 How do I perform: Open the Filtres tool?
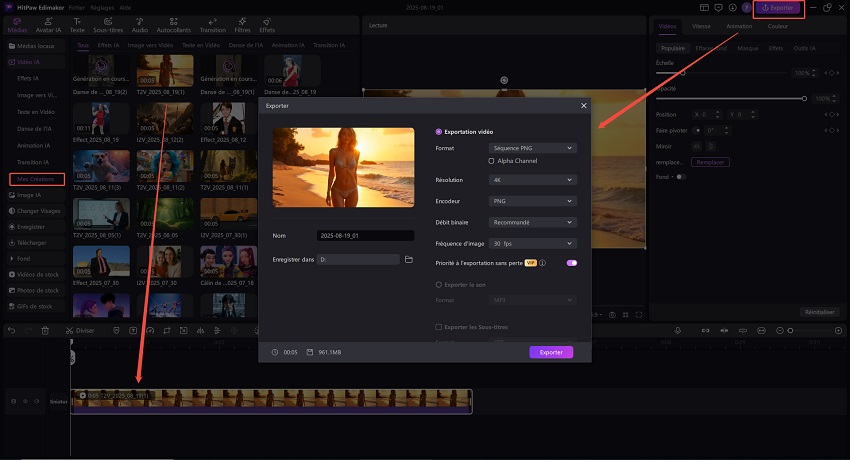(x=242, y=25)
